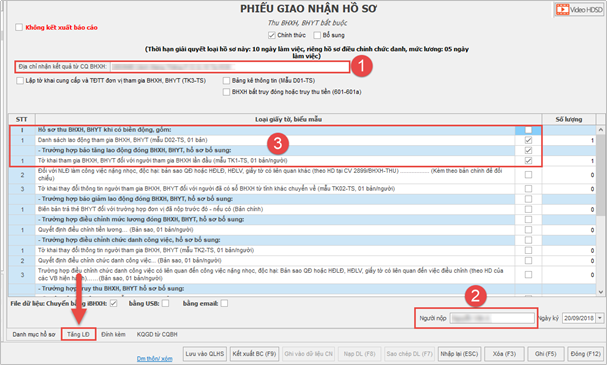
Task: Tick 'Không kết xuất báo cáo' checkbox
Action: pyautogui.click(x=19, y=27)
